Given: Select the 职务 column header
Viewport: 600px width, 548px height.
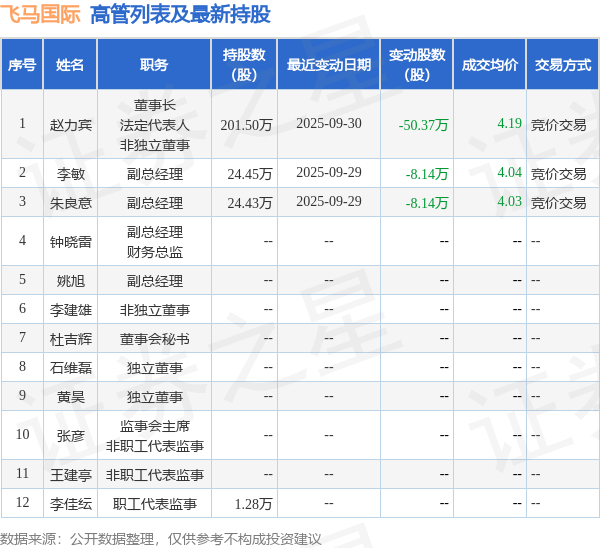Looking at the screenshot, I should (154, 65).
